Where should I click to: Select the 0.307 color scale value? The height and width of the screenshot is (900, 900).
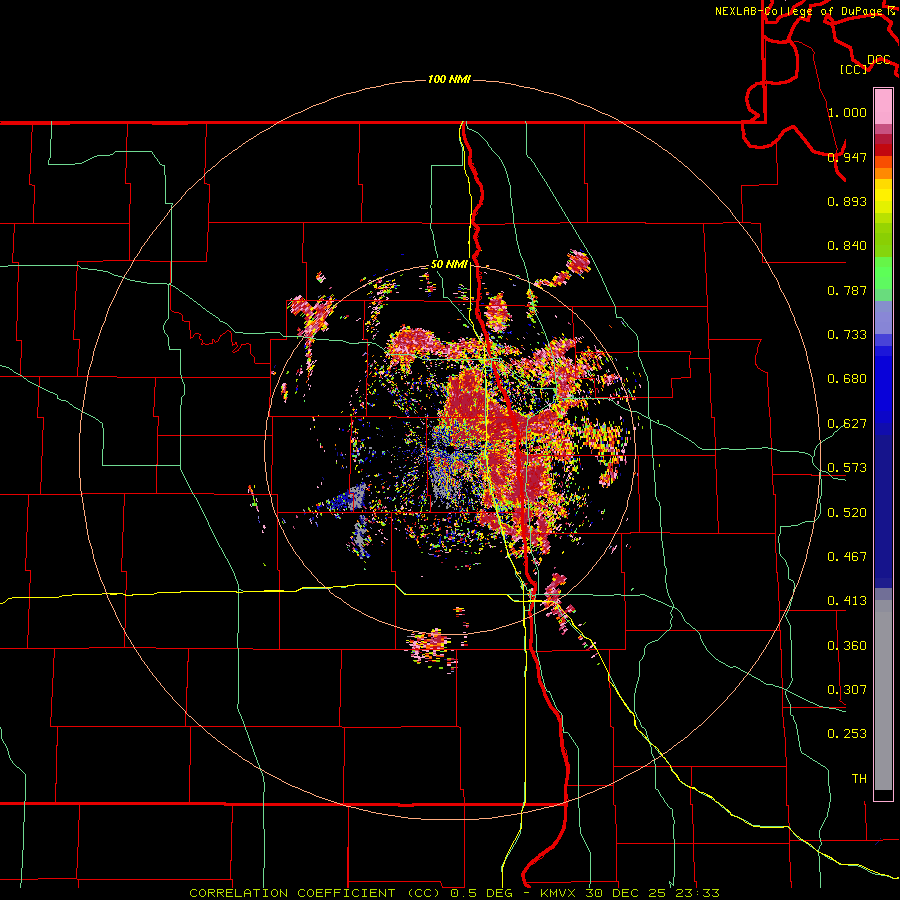point(847,690)
